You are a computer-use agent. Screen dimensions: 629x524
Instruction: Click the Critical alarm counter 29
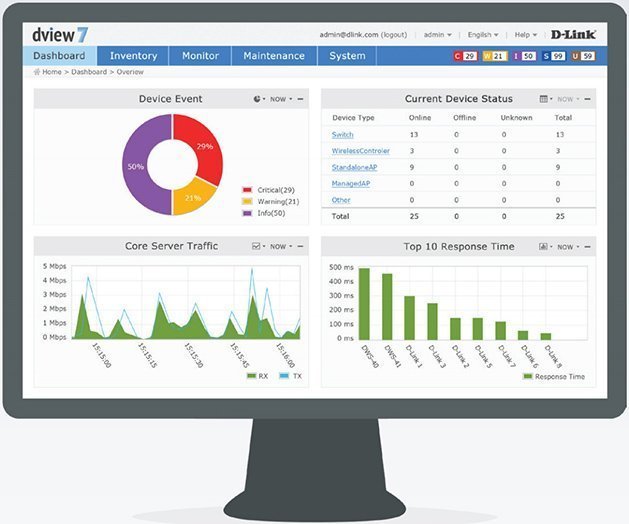tap(465, 56)
